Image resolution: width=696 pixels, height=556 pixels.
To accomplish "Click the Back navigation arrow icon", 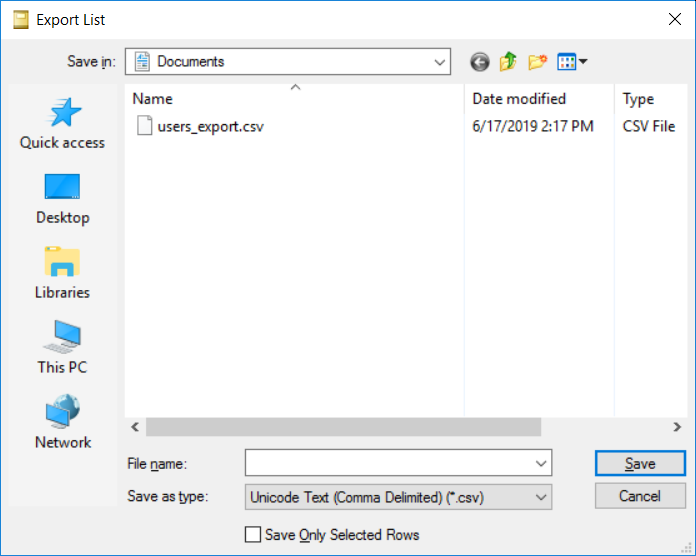I will (x=480, y=62).
